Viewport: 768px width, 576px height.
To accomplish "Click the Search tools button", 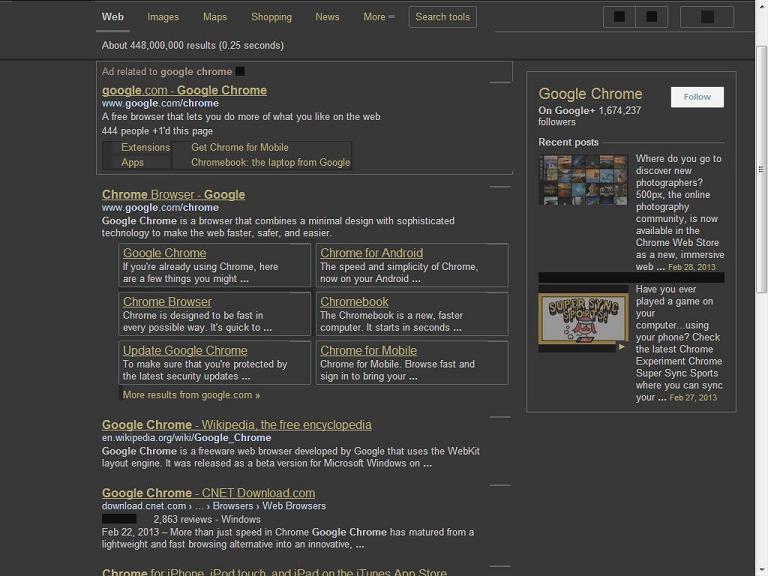I will click(x=443, y=17).
